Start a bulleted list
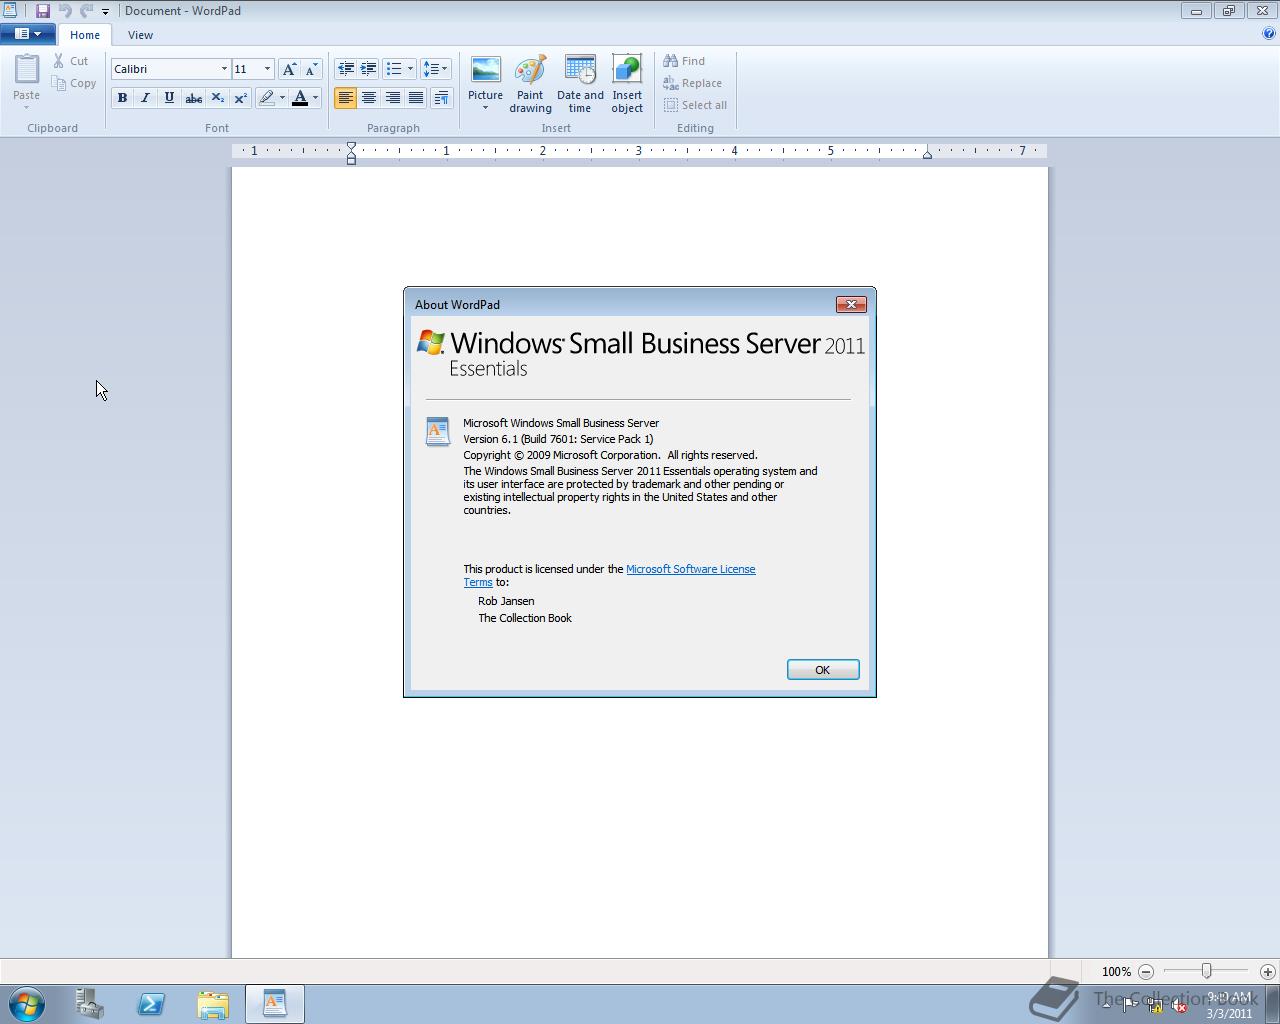1280x1024 pixels. point(394,69)
